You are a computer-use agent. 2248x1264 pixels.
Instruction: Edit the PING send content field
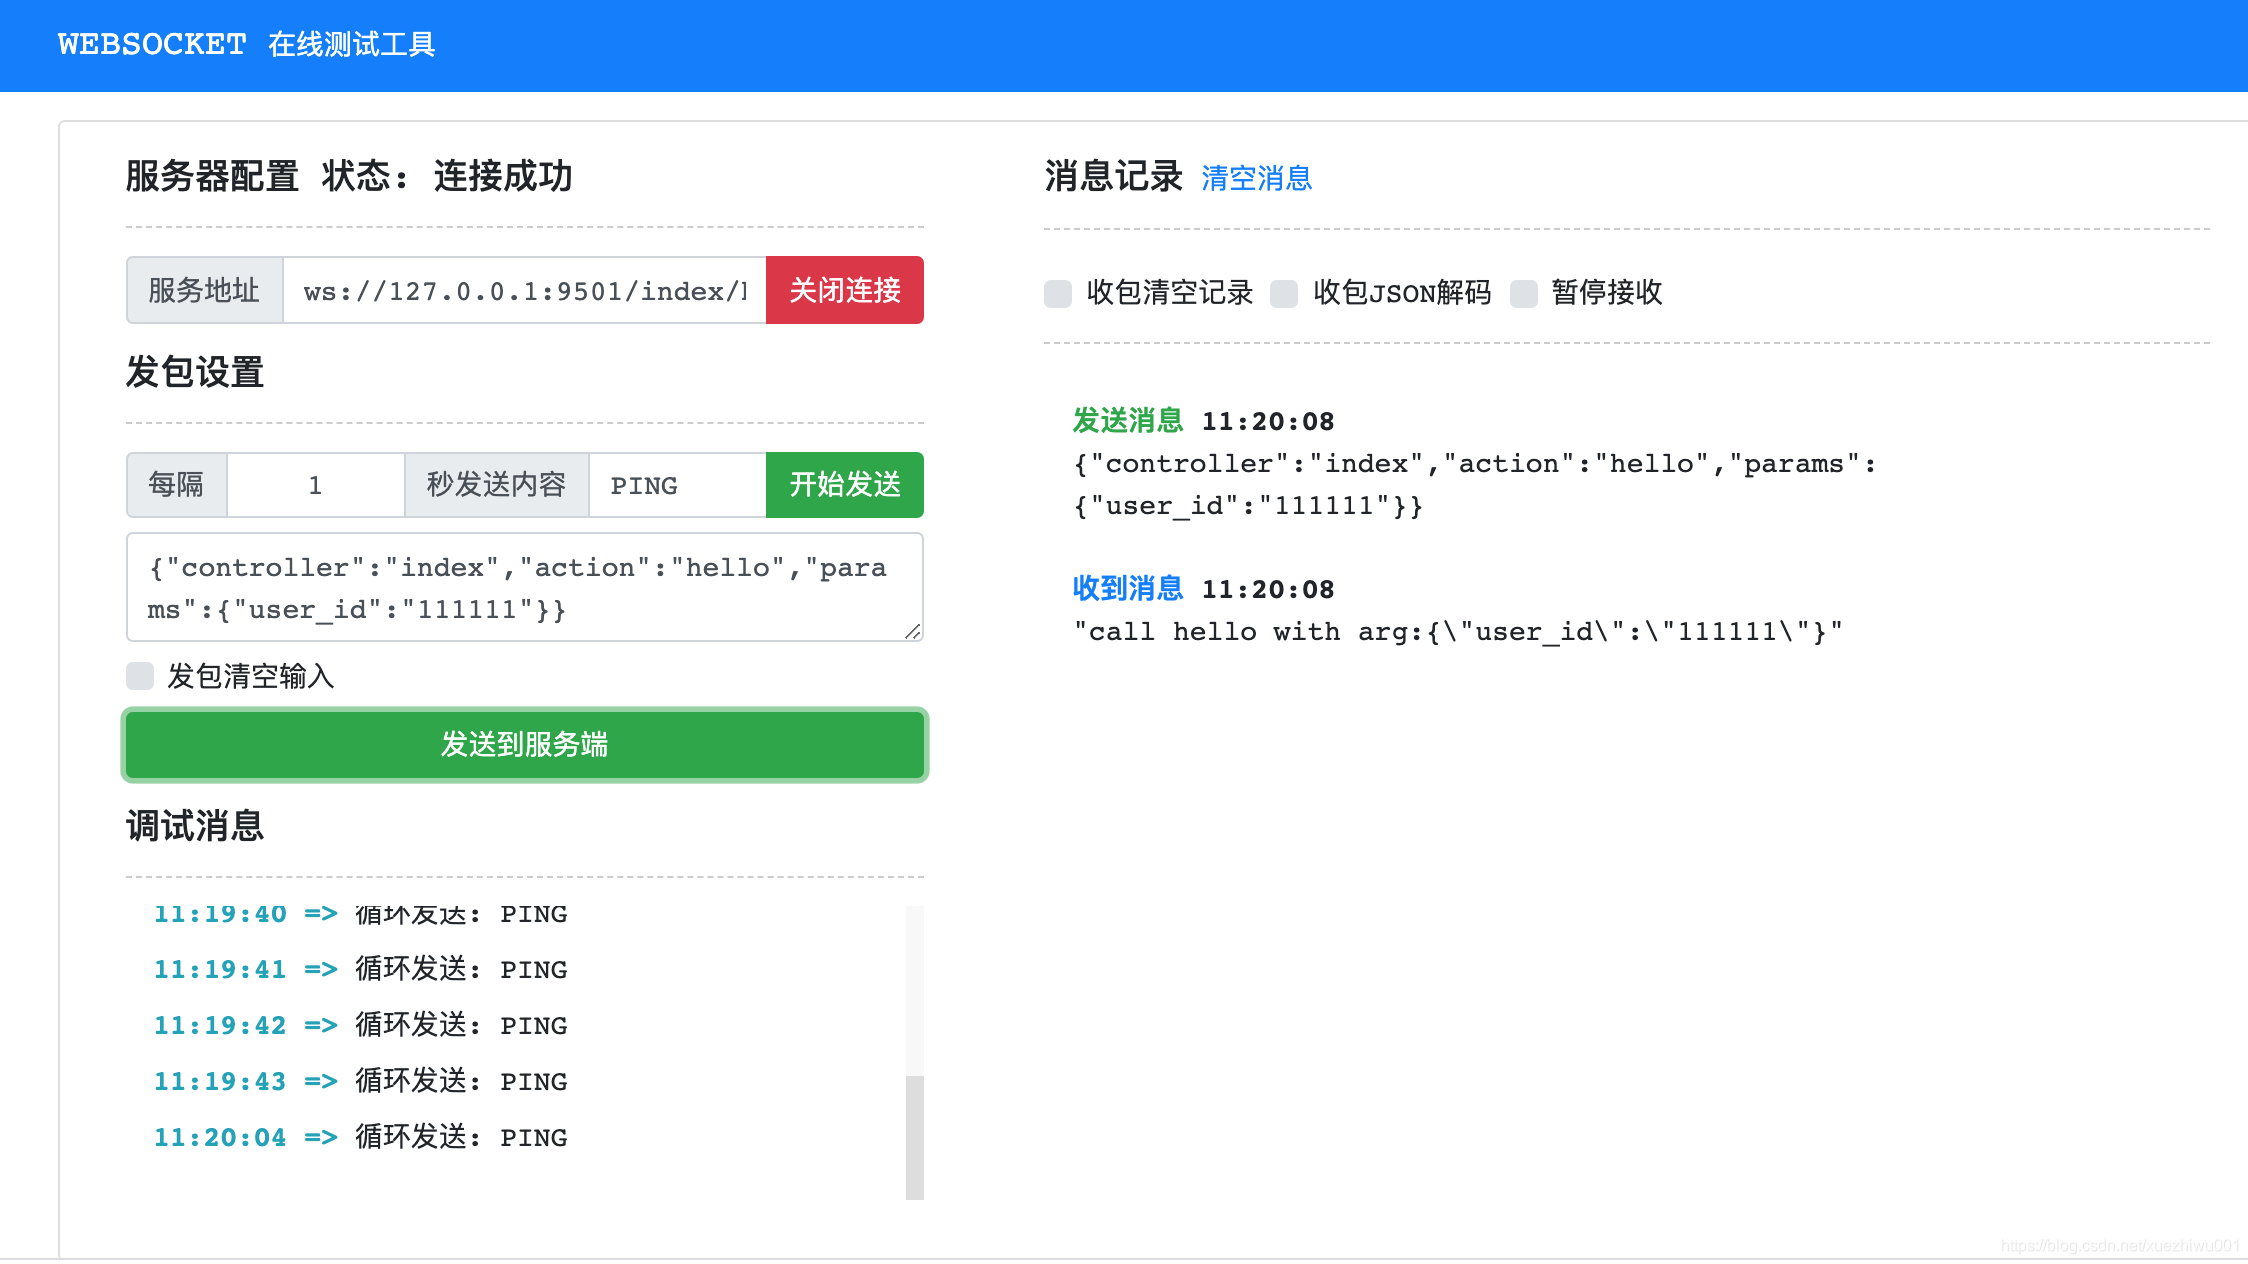(x=677, y=485)
